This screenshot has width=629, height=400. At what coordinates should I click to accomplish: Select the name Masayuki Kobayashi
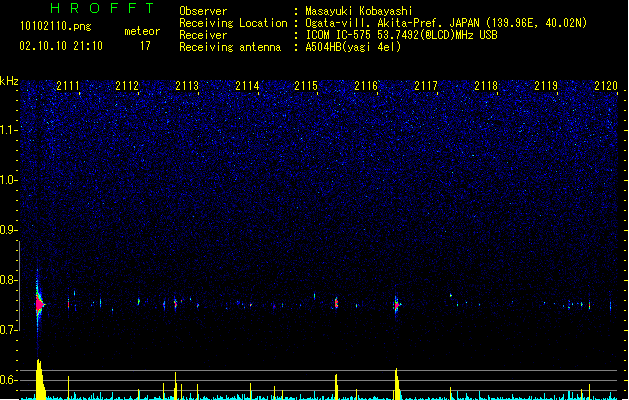[x=359, y=11]
